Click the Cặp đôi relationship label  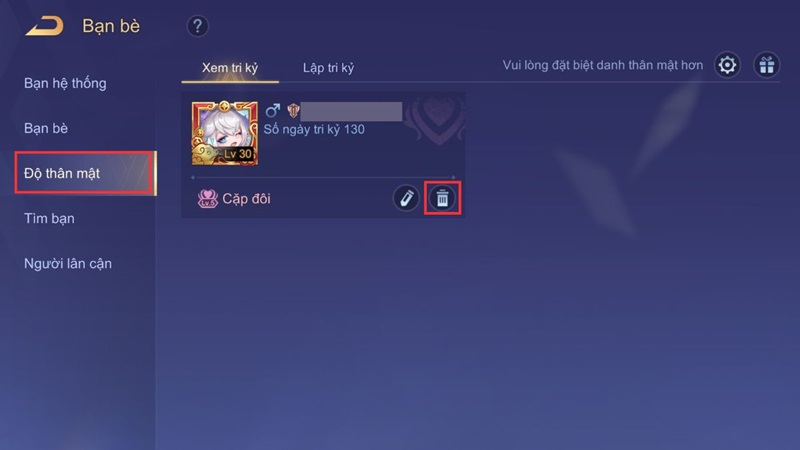(x=246, y=198)
